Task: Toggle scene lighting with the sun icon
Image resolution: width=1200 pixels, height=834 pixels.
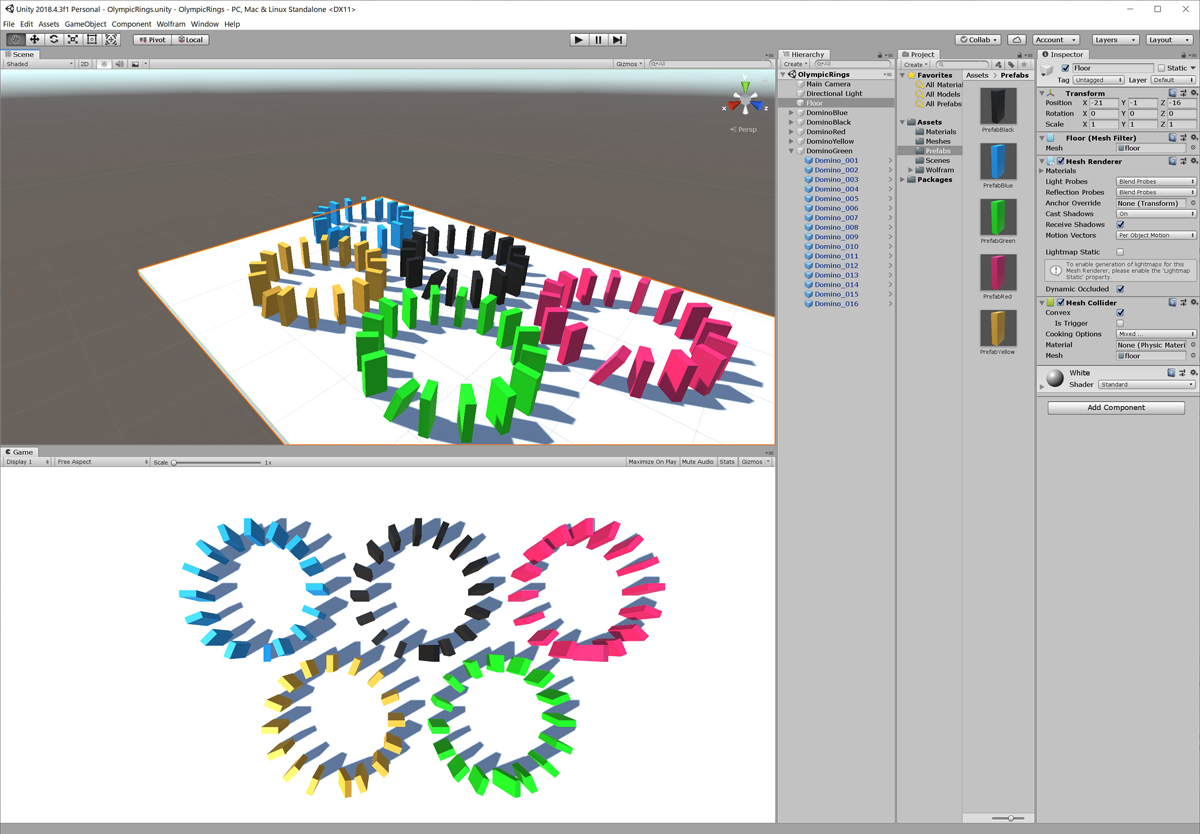Action: point(103,64)
